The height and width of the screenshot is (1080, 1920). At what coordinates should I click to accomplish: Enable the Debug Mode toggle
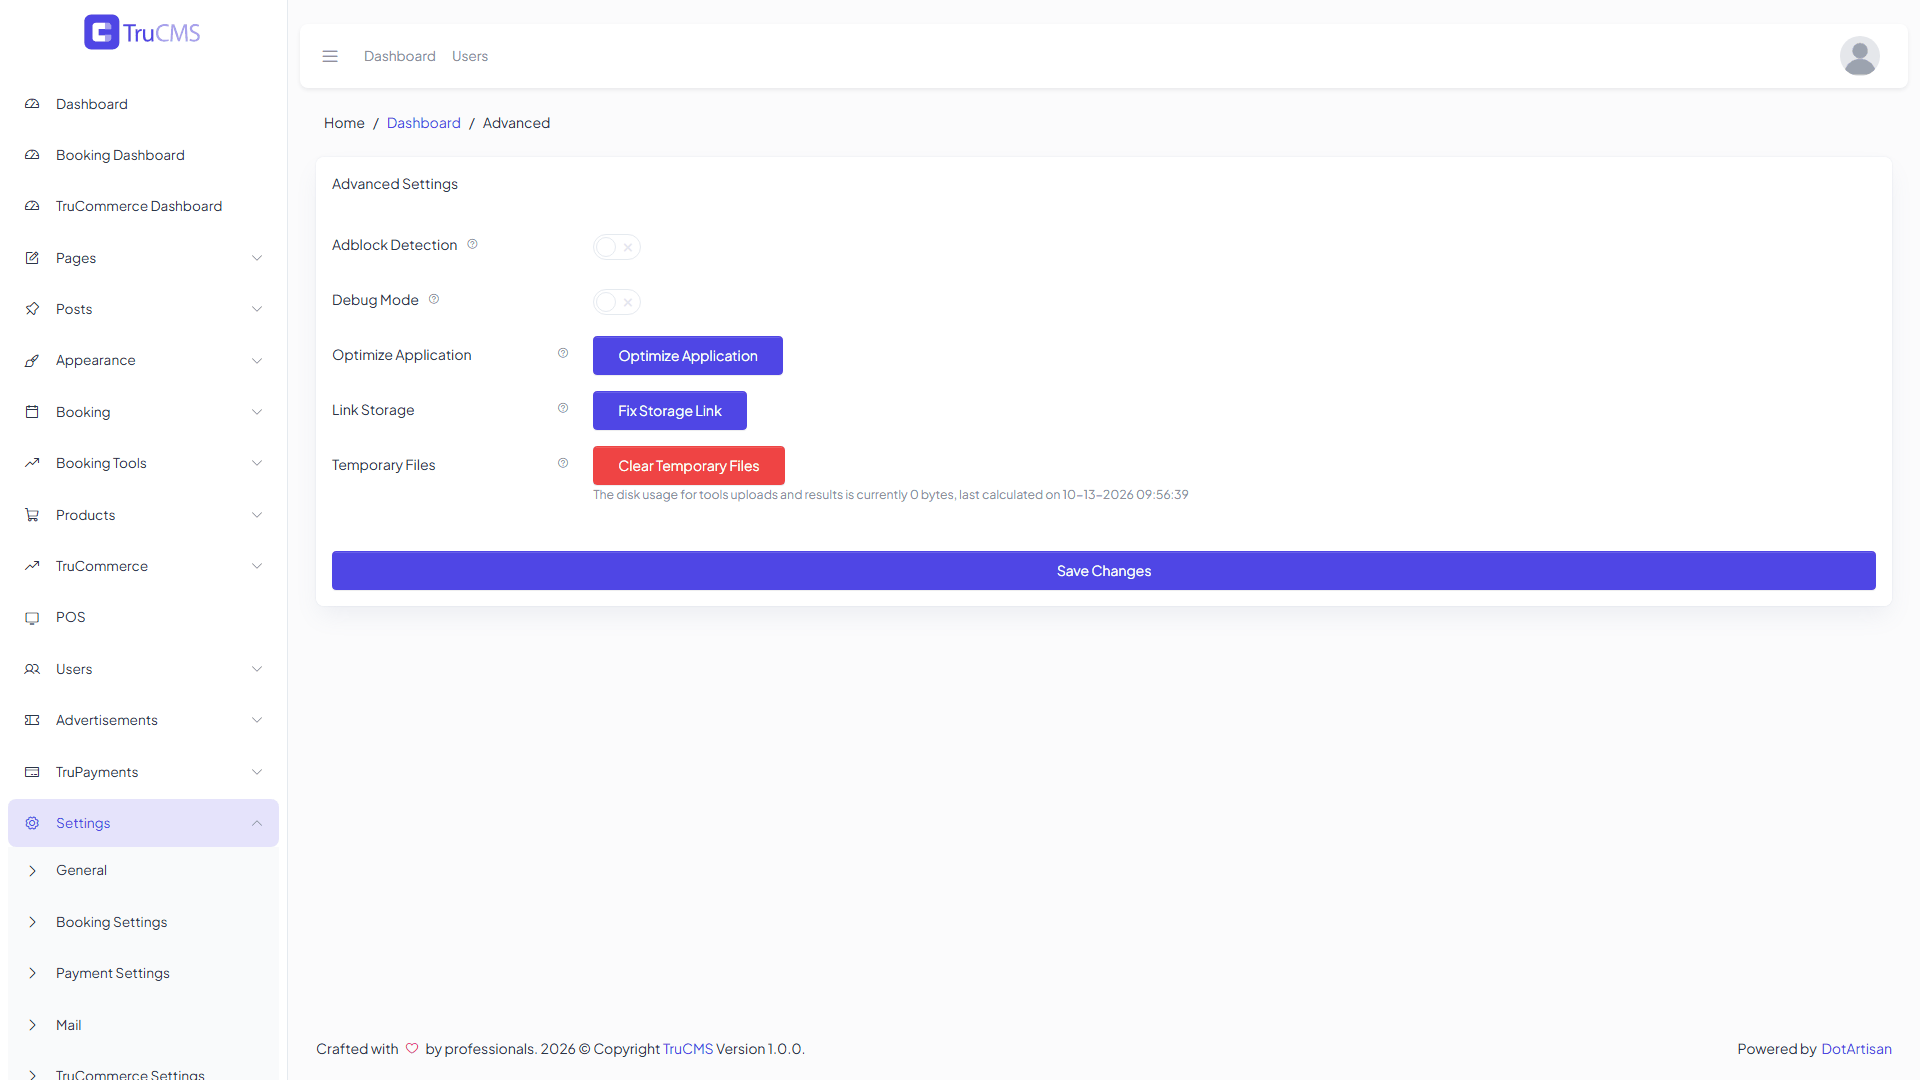click(x=616, y=302)
